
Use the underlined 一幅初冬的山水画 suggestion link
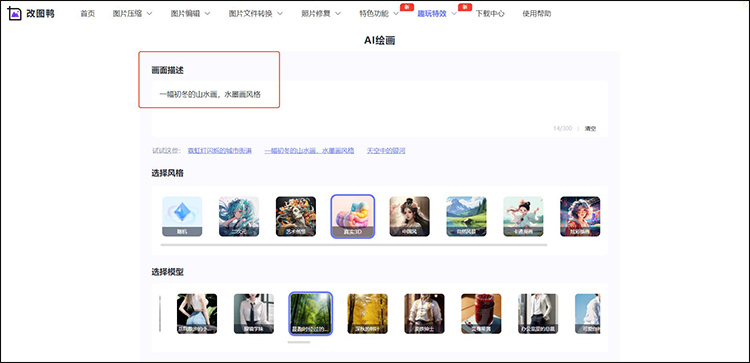tap(309, 151)
